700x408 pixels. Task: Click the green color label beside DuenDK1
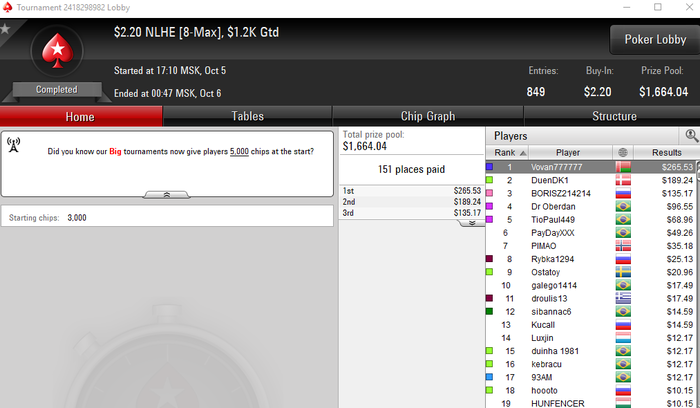[489, 180]
